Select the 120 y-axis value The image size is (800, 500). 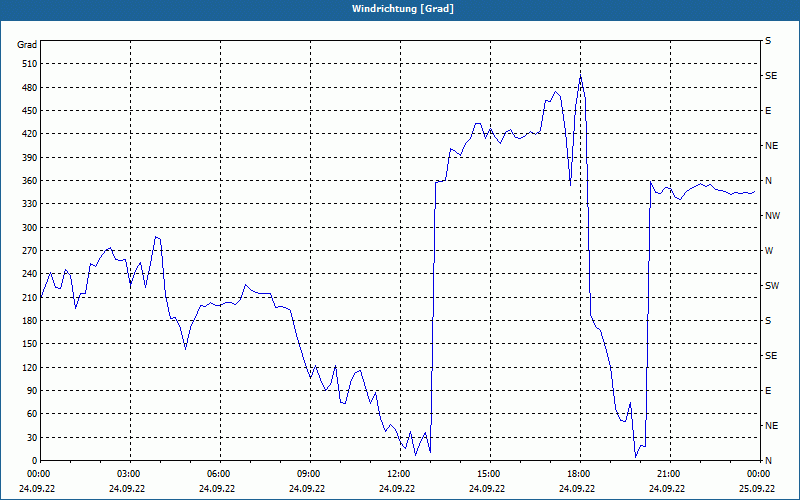coord(30,367)
